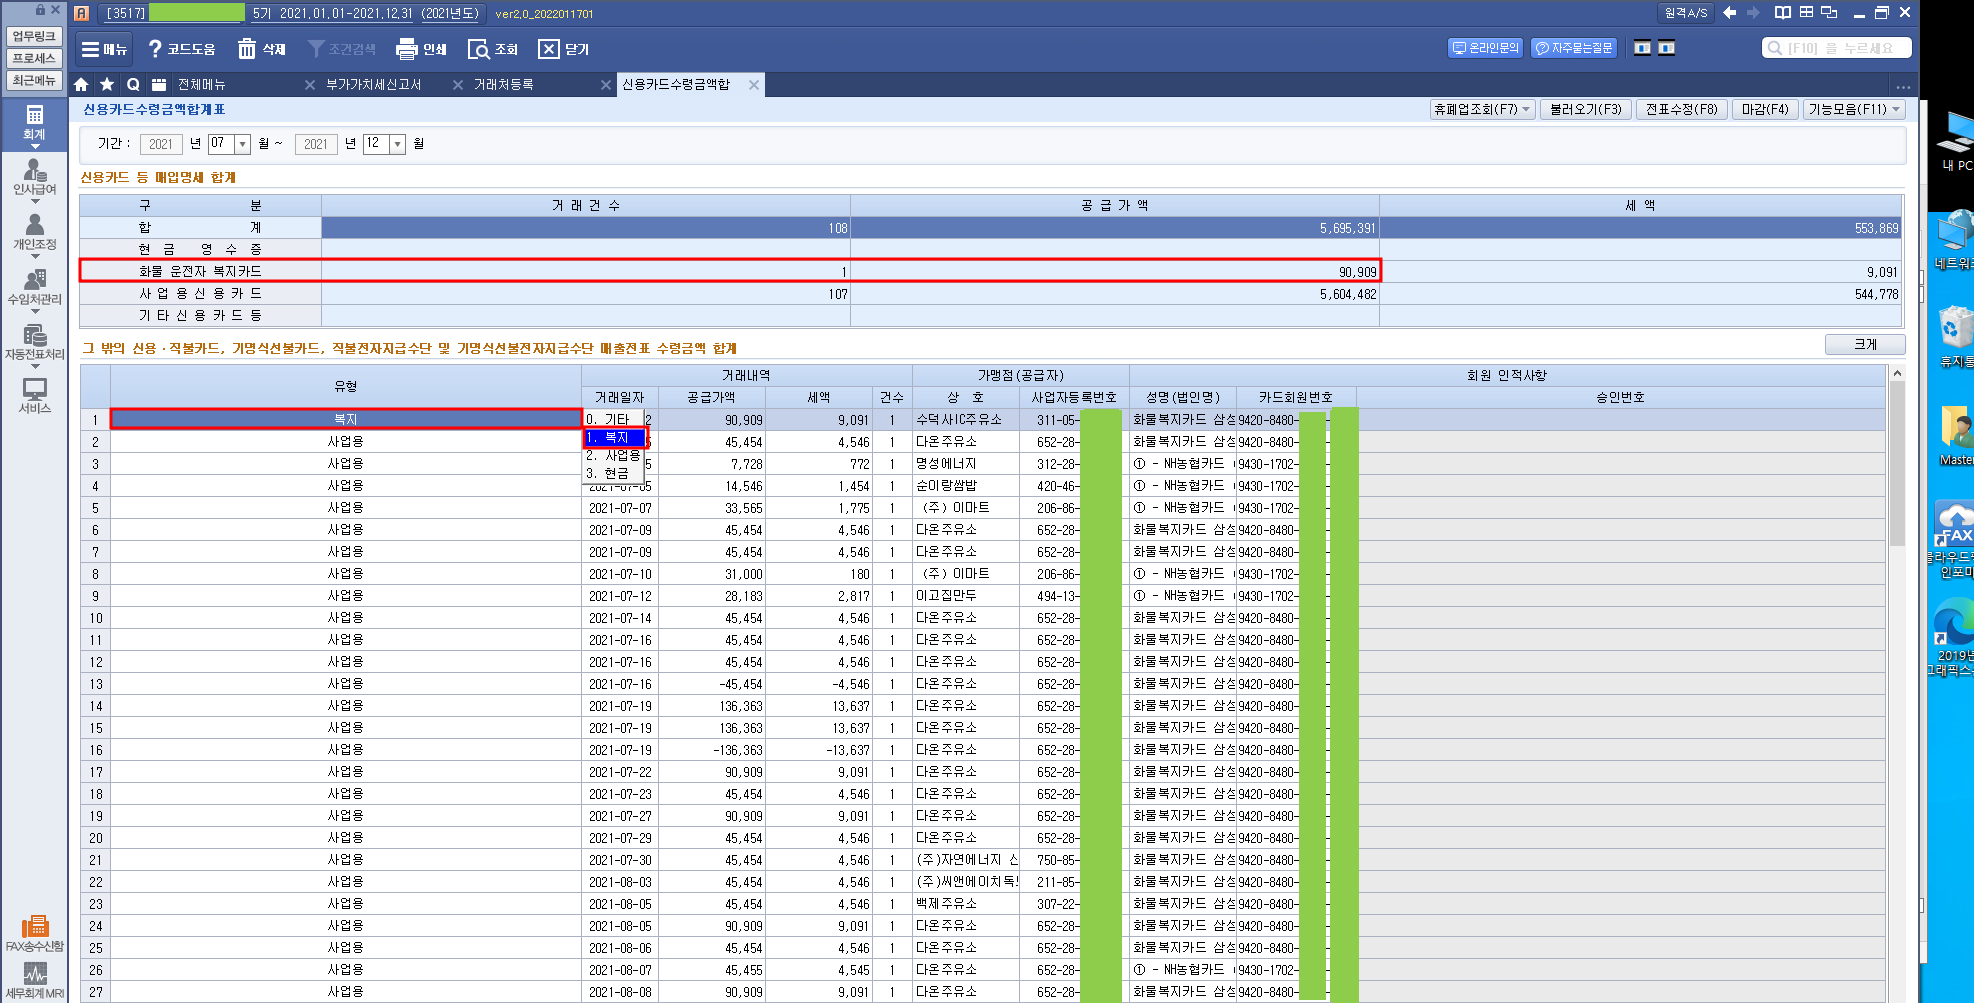Image resolution: width=1974 pixels, height=1003 pixels.
Task: Open favorites star icon in tab bar
Action: click(x=107, y=85)
